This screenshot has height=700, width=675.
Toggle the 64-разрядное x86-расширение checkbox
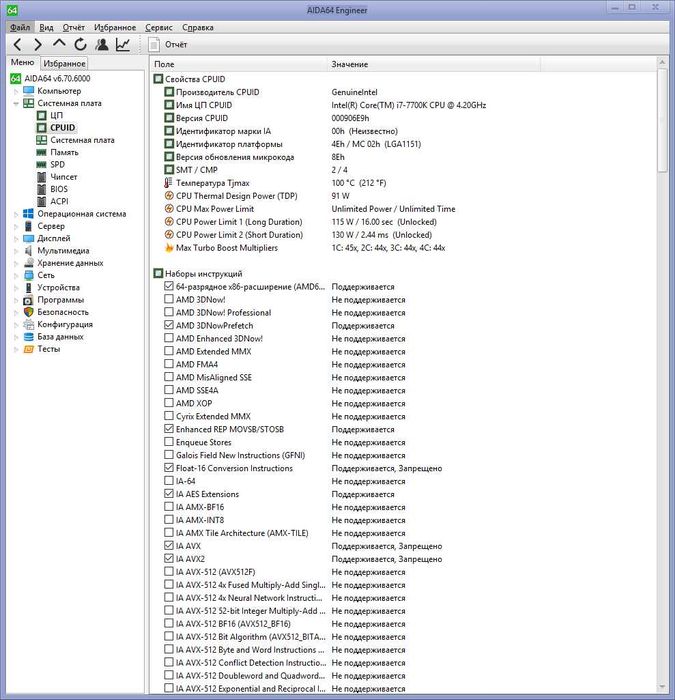point(169,286)
